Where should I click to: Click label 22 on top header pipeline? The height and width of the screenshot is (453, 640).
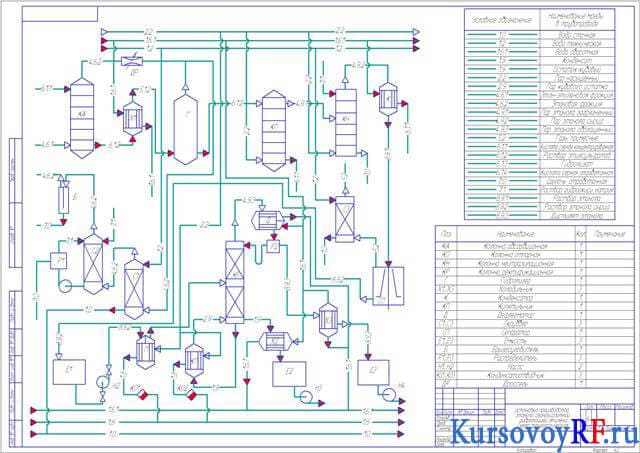pyautogui.click(x=149, y=32)
